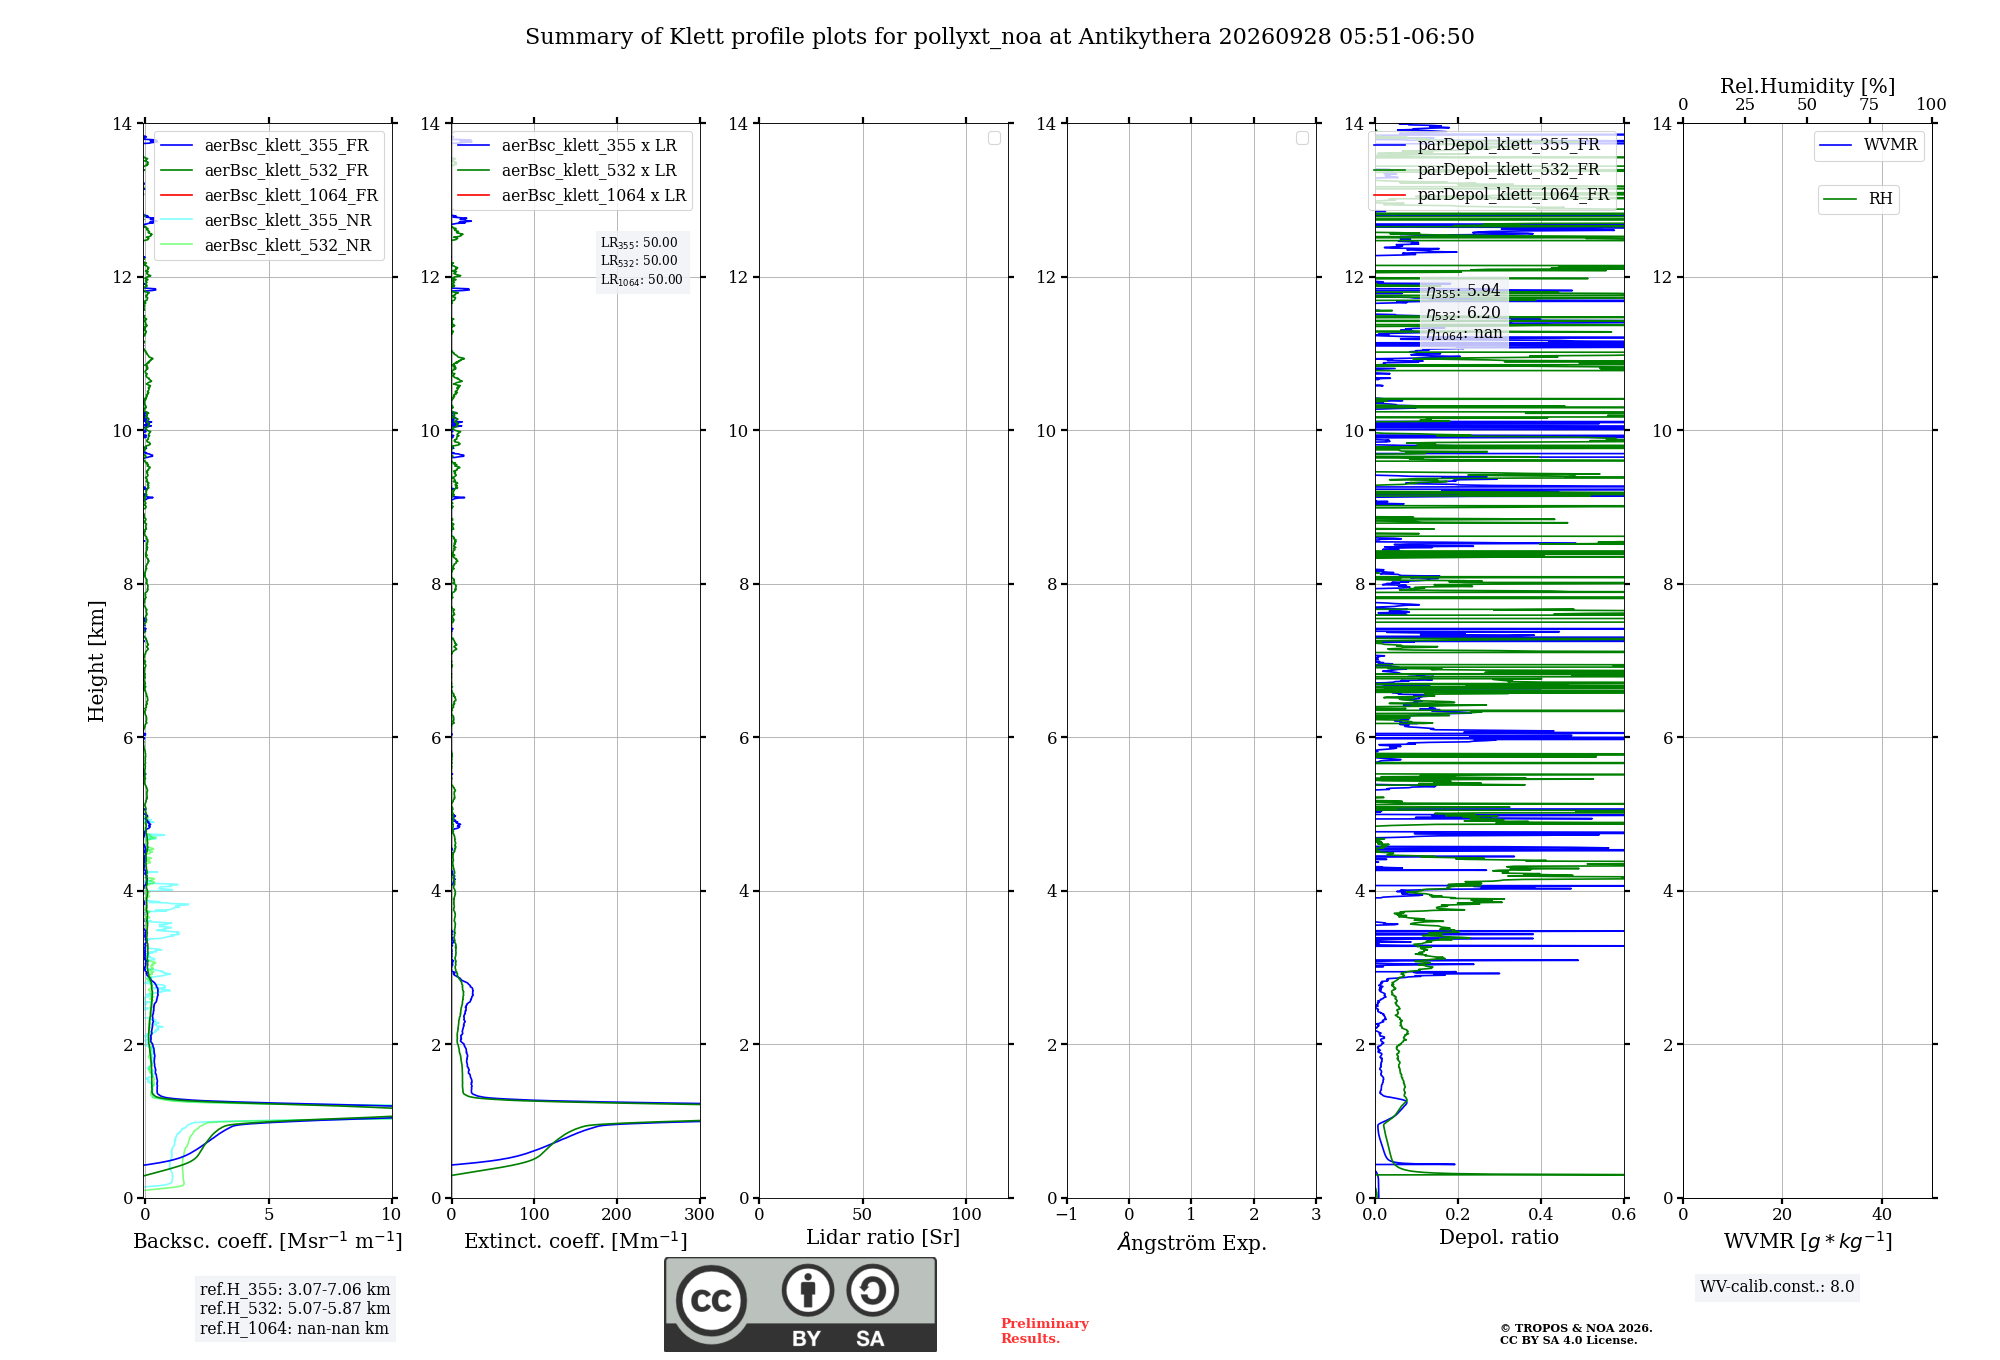Click the plot title mentioning pollyxt_noa at Antikythera

(1000, 37)
